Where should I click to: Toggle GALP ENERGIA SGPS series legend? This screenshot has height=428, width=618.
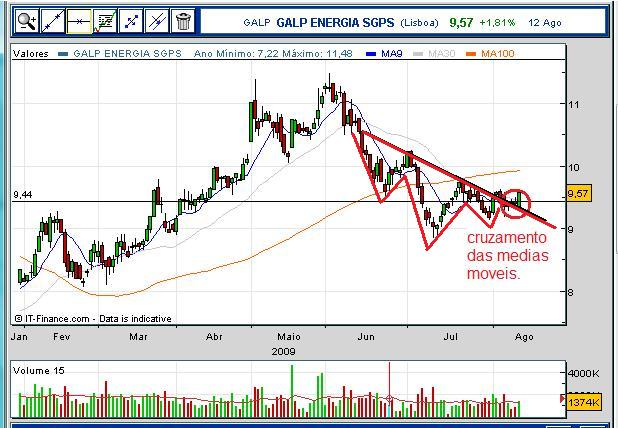point(119,54)
